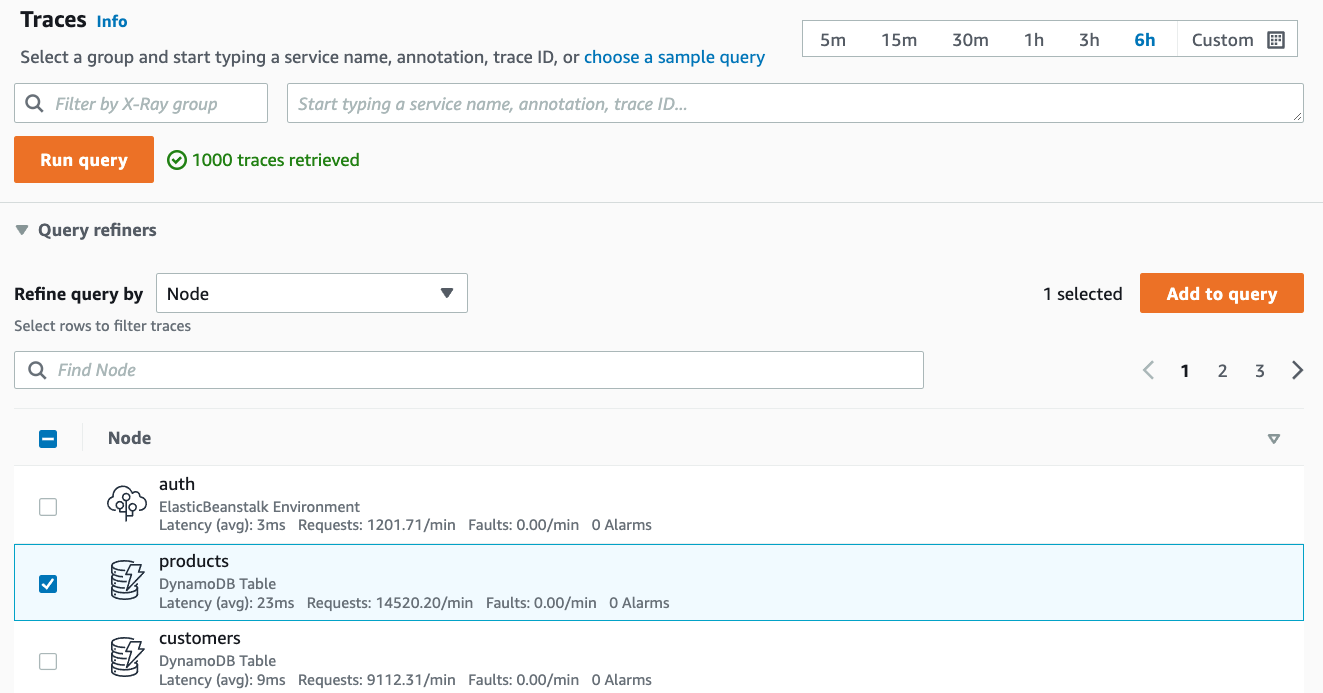Select the 1h time range
Image resolution: width=1323 pixels, height=693 pixels.
(x=1033, y=40)
